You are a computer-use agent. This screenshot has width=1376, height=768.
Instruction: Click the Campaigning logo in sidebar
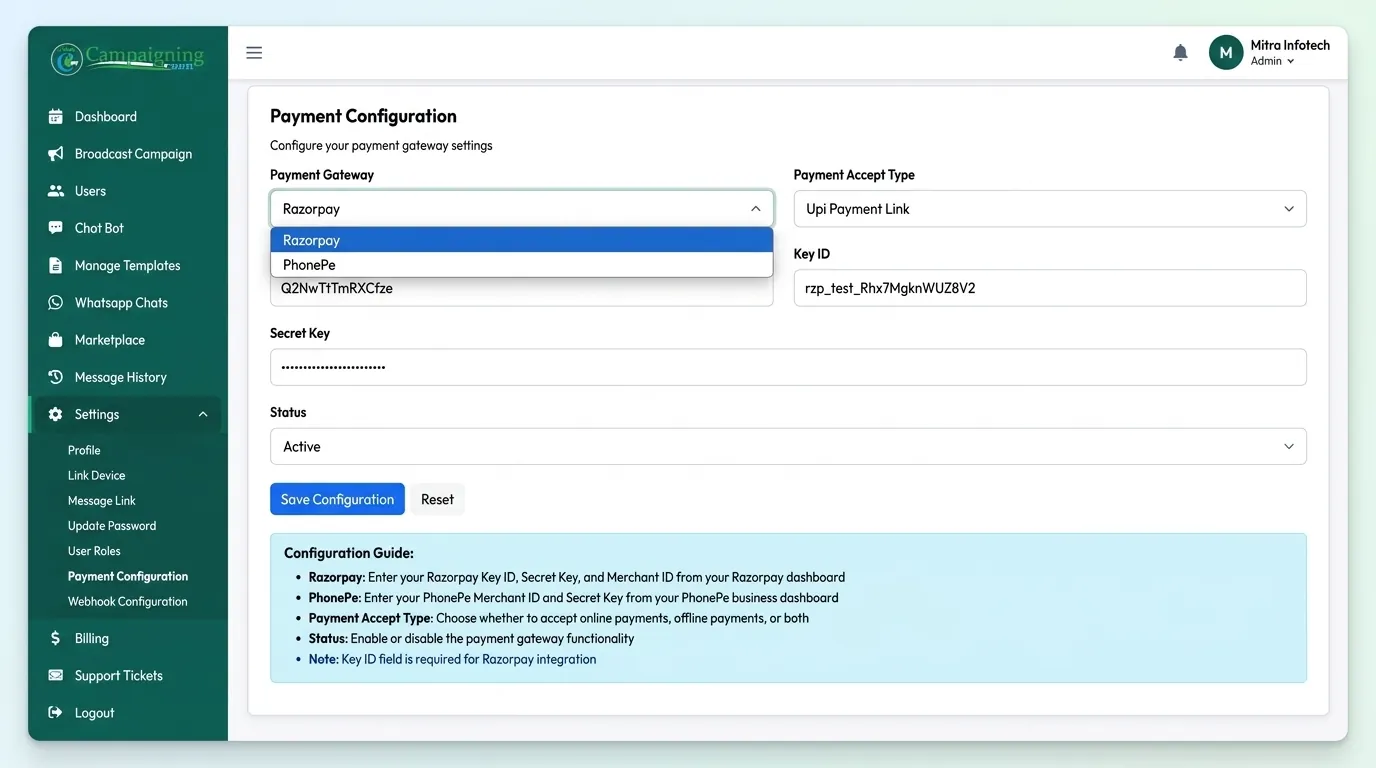coord(128,59)
